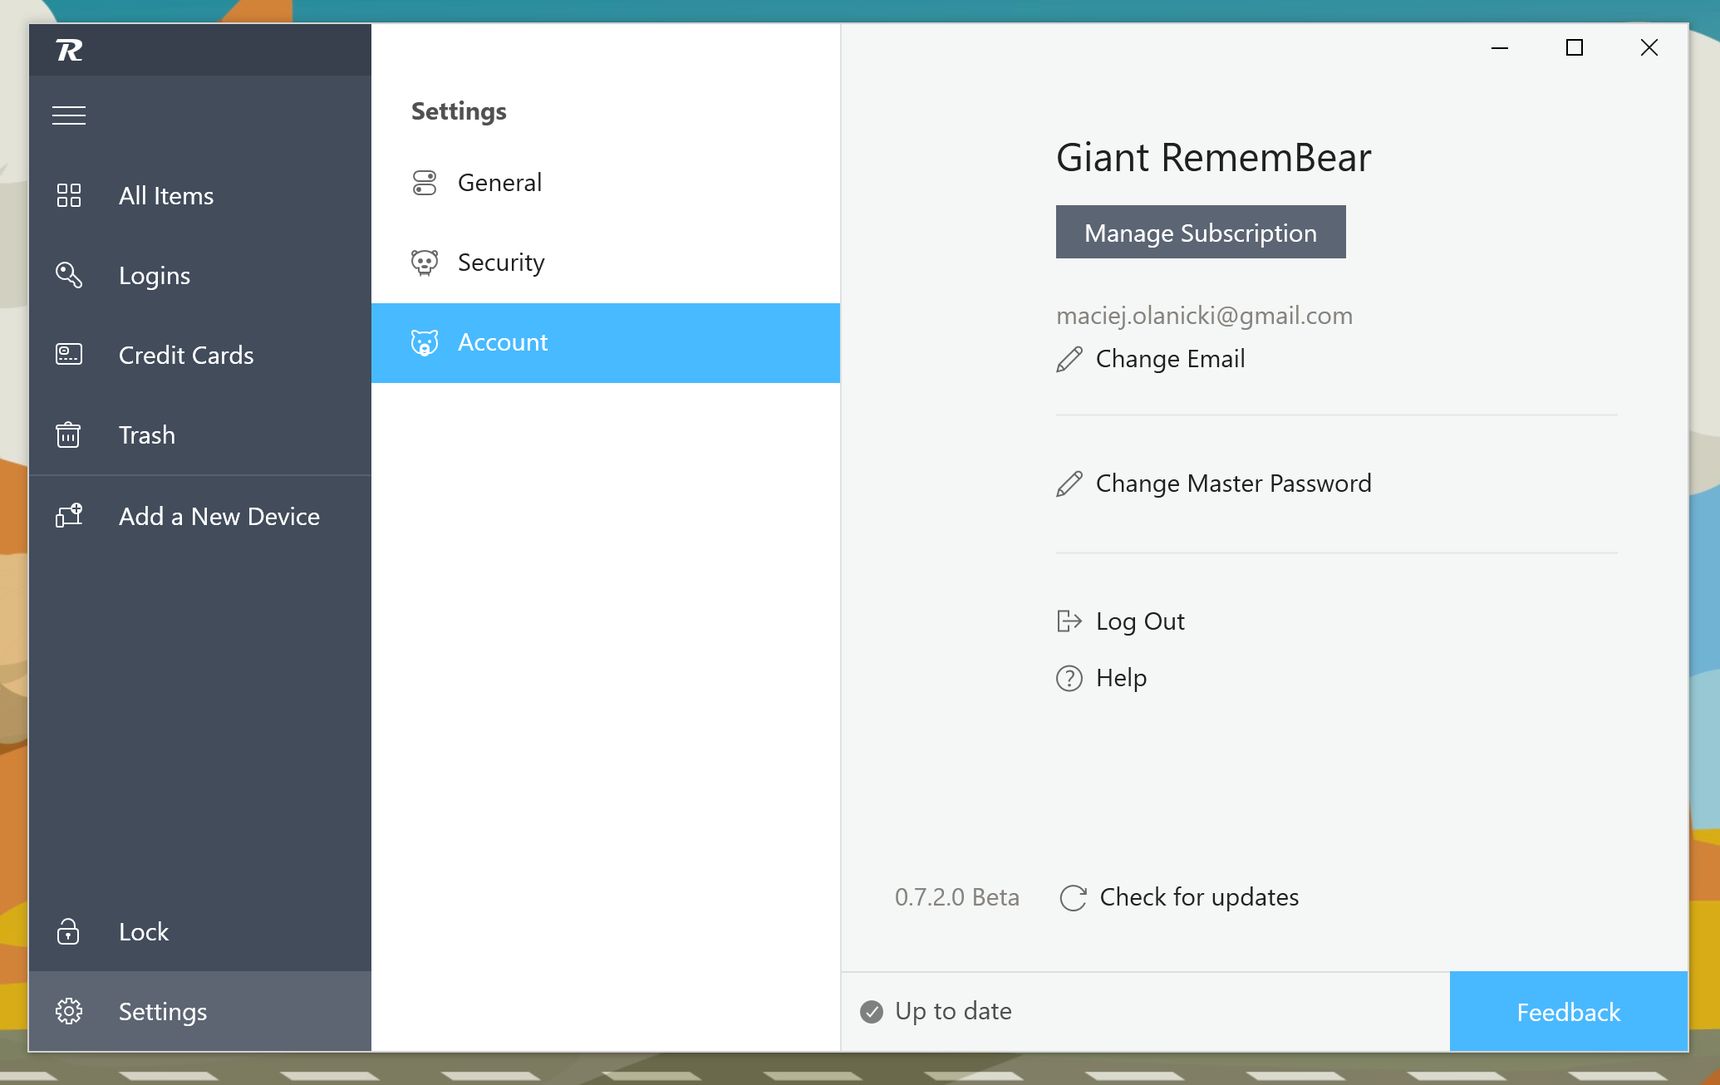The image size is (1720, 1085).
Task: Click the version text 0.7.2.0 Beta
Action: tap(957, 898)
